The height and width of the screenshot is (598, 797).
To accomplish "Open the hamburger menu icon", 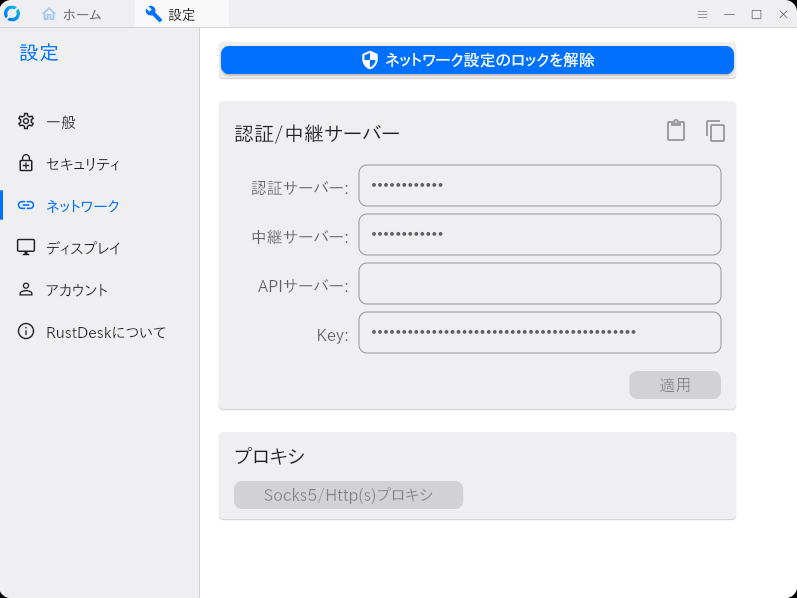I will (702, 14).
